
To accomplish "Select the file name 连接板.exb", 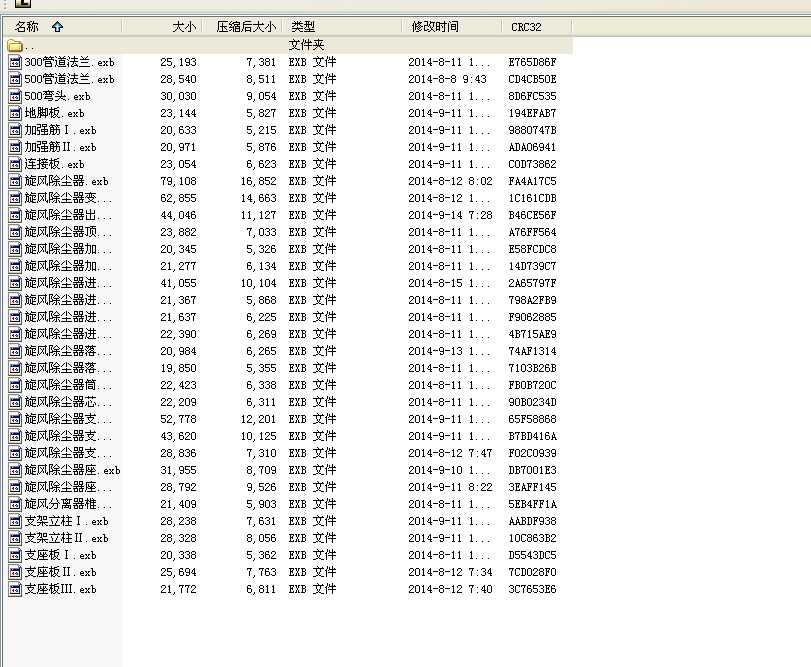I will (x=54, y=164).
